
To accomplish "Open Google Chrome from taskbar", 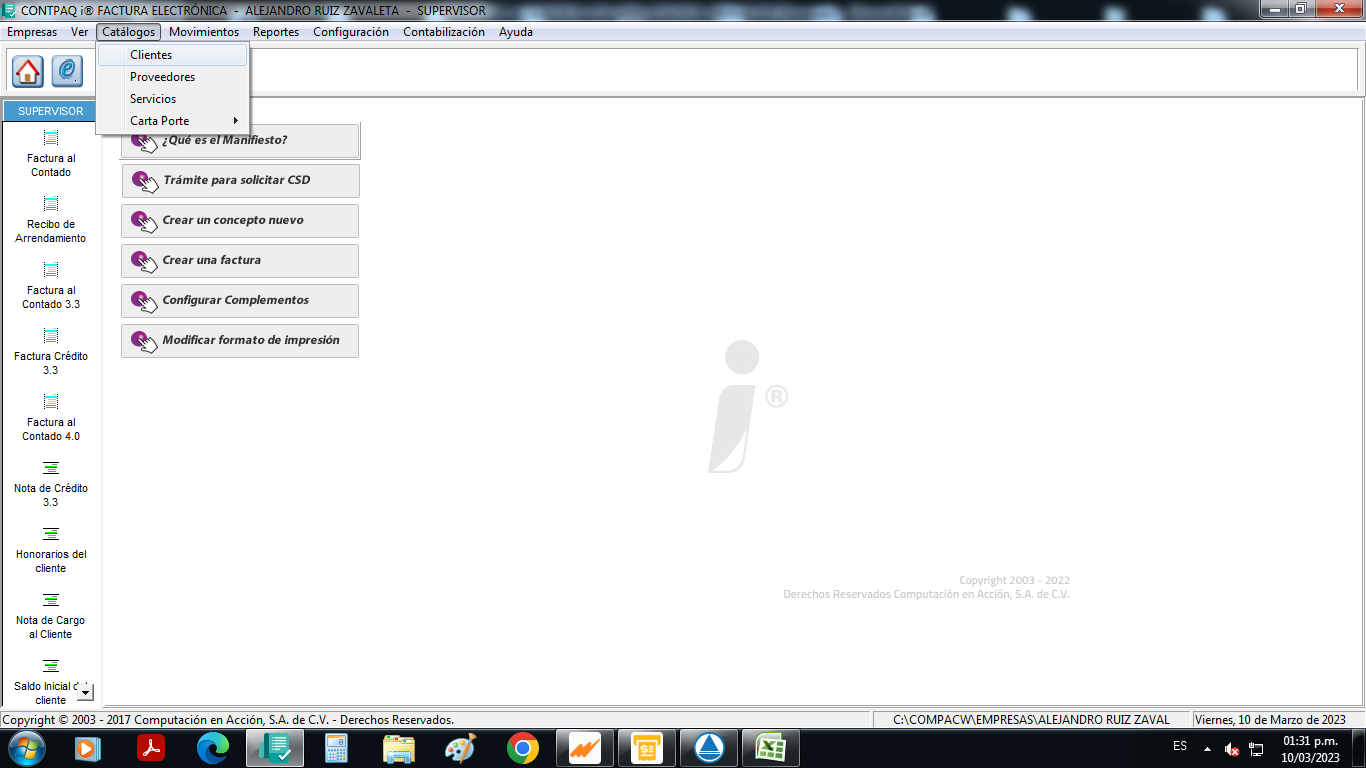I will (522, 748).
